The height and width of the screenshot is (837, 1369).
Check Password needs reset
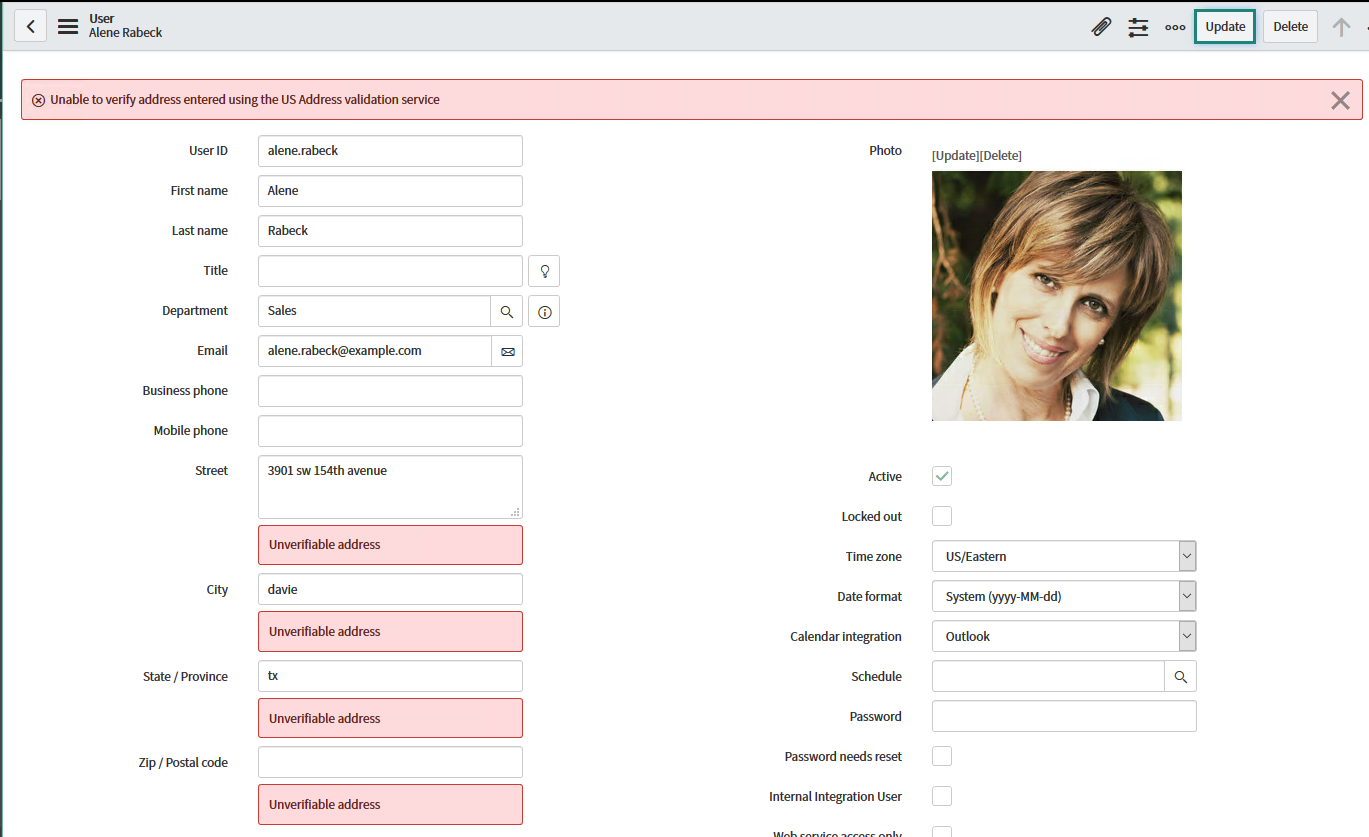tap(941, 756)
